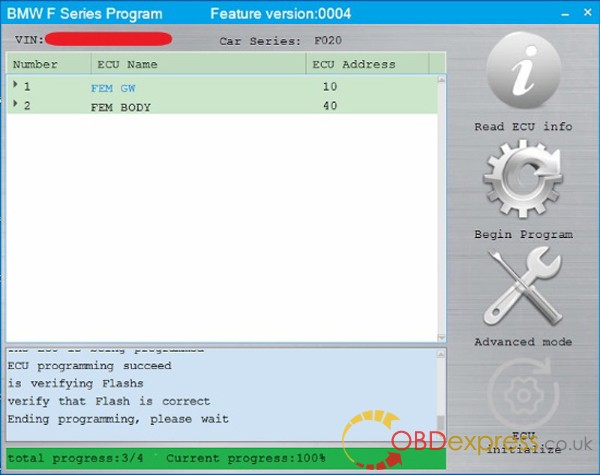The width and height of the screenshot is (600, 475).
Task: Click the Number column header
Action: pos(49,64)
